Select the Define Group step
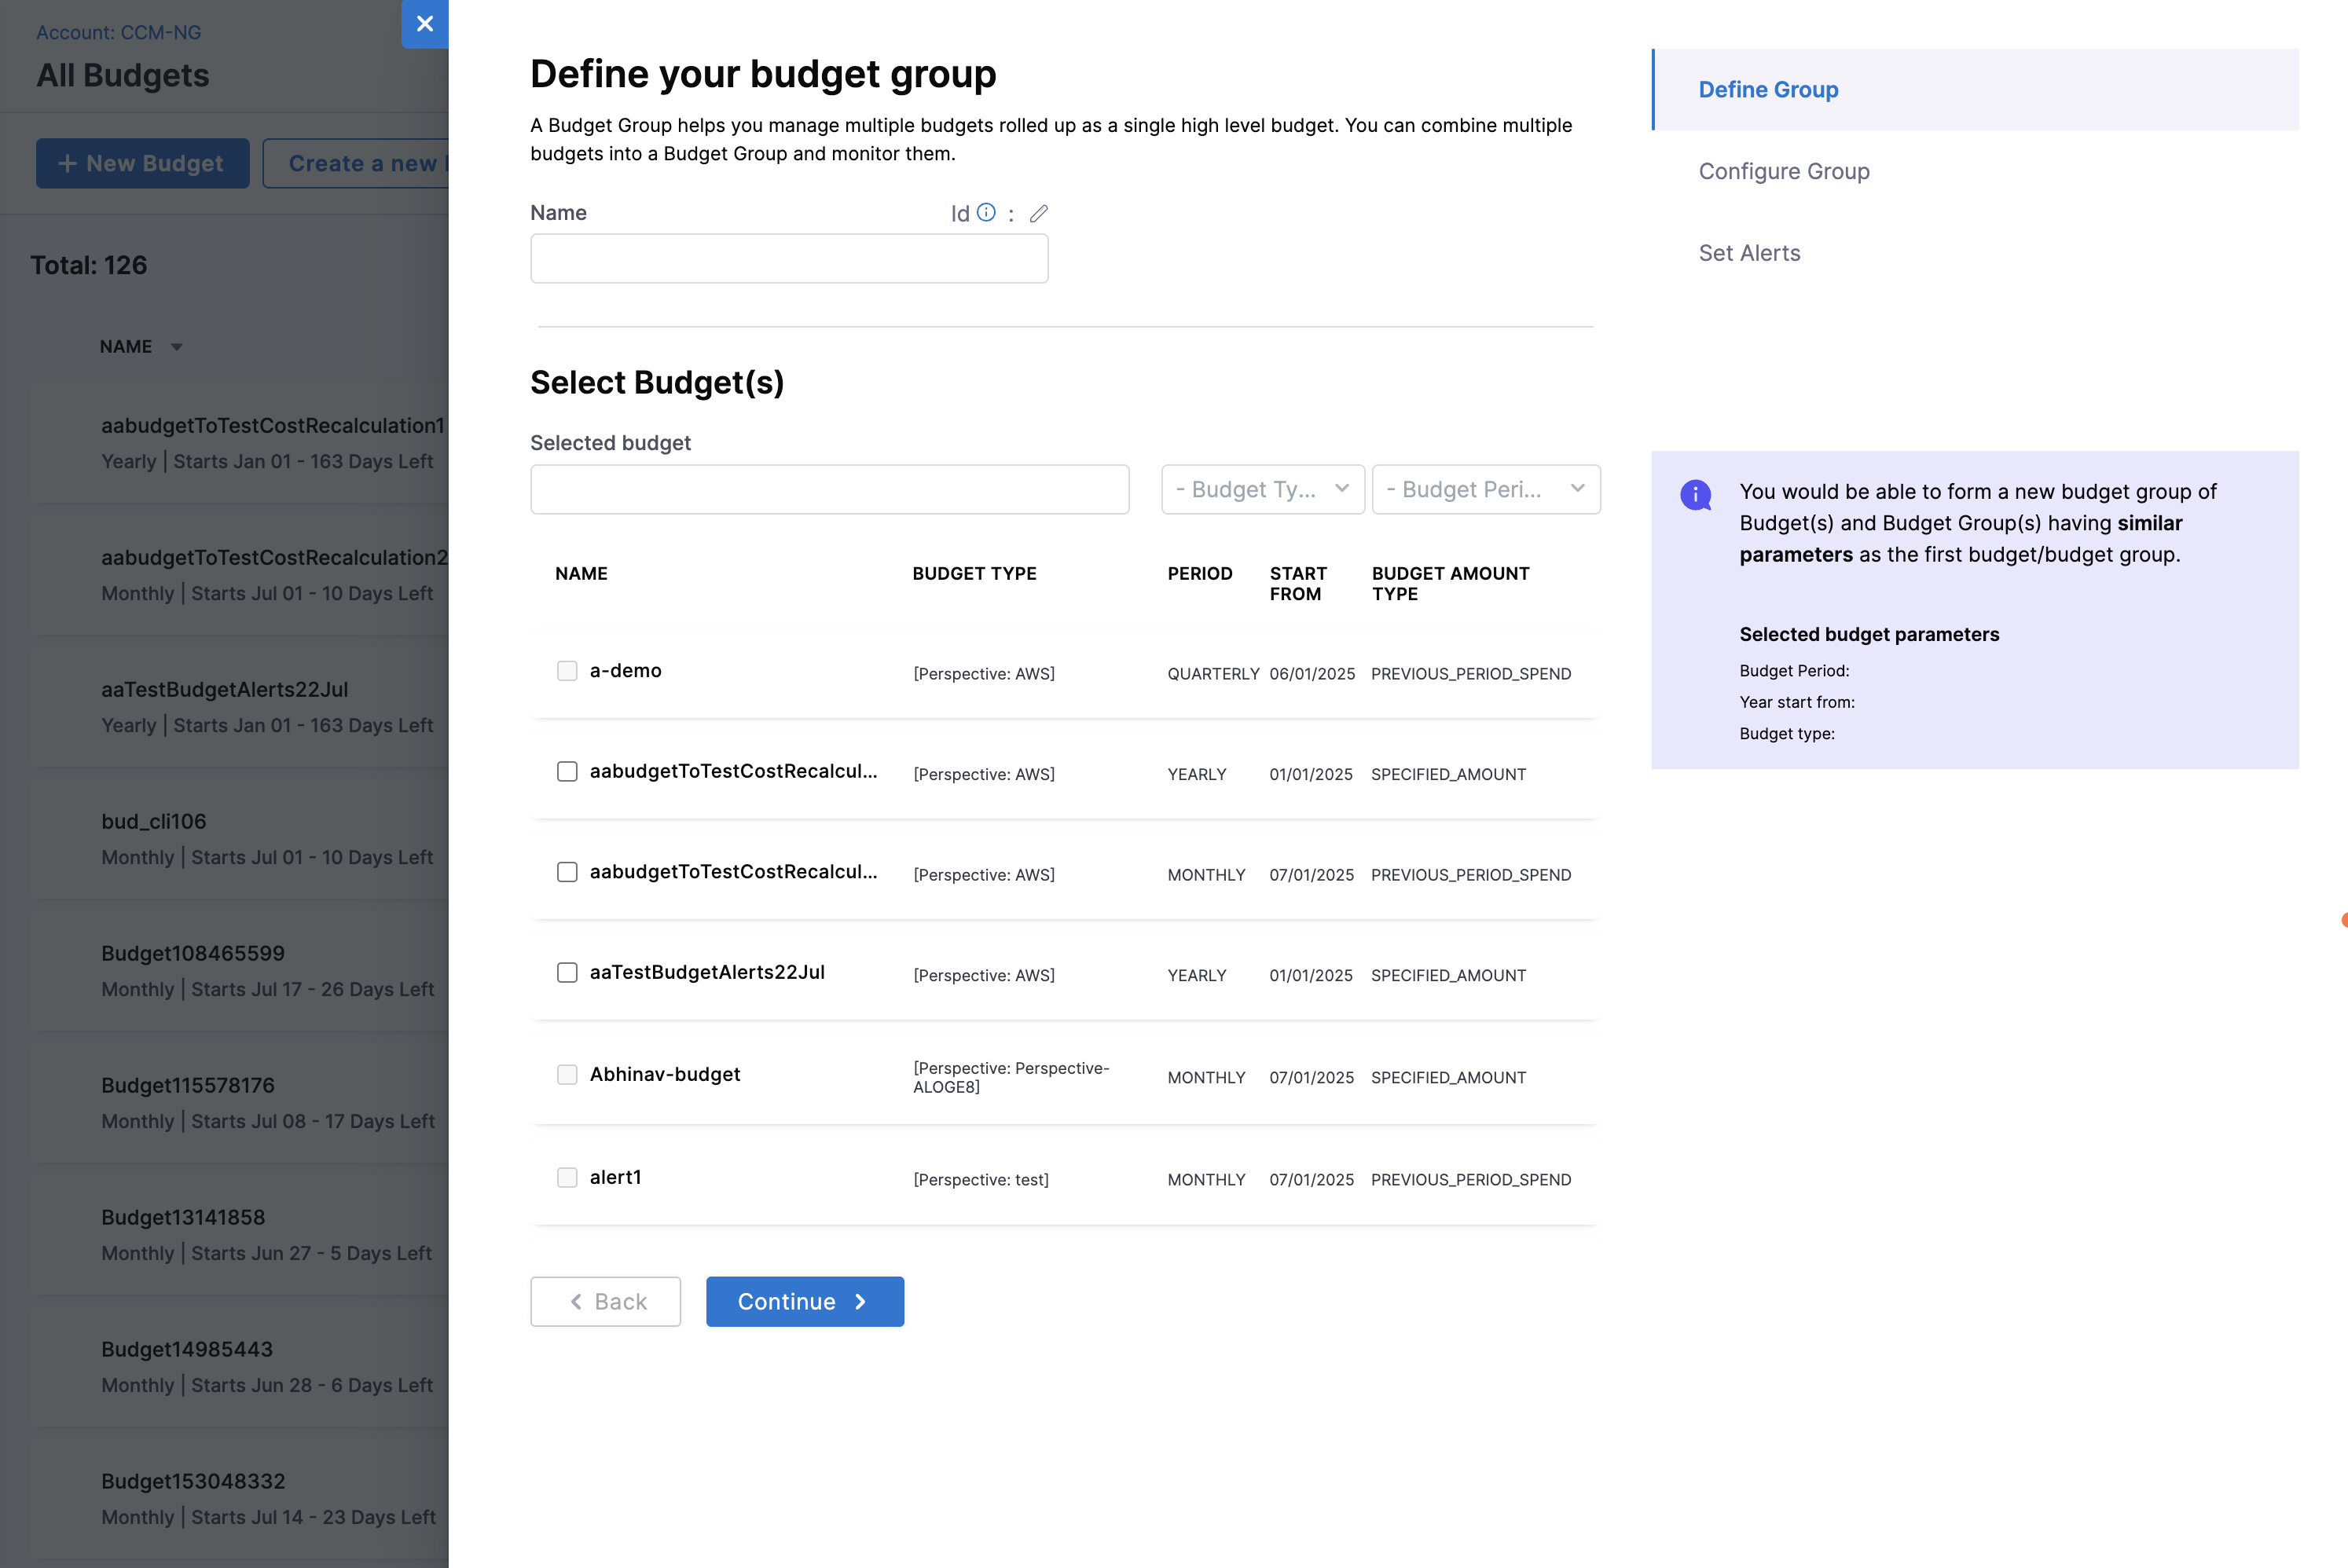This screenshot has height=1568, width=2348. [x=1767, y=89]
